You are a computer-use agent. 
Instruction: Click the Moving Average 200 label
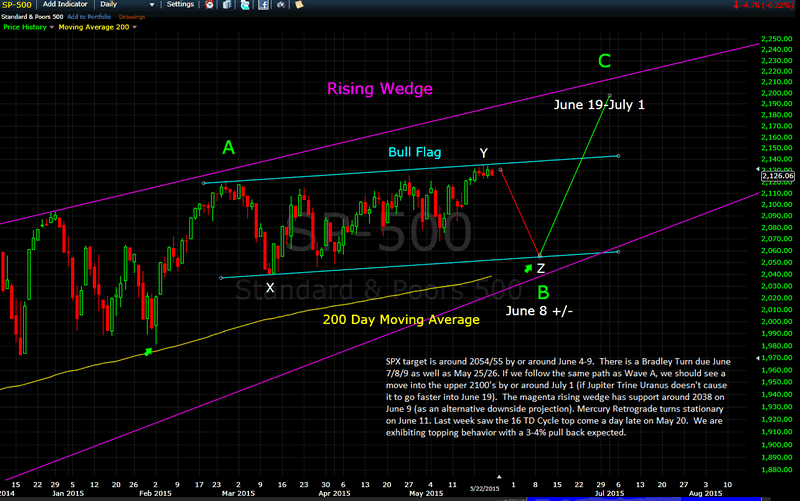[94, 27]
